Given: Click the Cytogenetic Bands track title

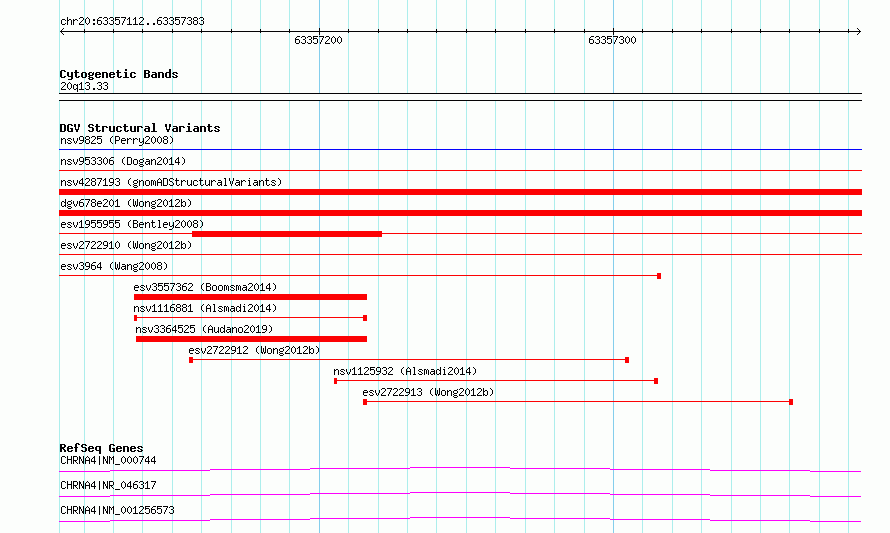Looking at the screenshot, I should point(119,74).
